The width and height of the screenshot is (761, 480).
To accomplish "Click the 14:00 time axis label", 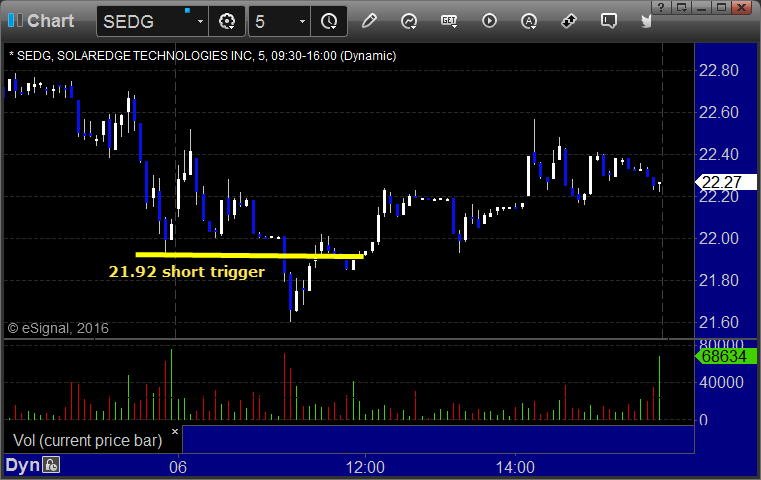I will tap(515, 467).
